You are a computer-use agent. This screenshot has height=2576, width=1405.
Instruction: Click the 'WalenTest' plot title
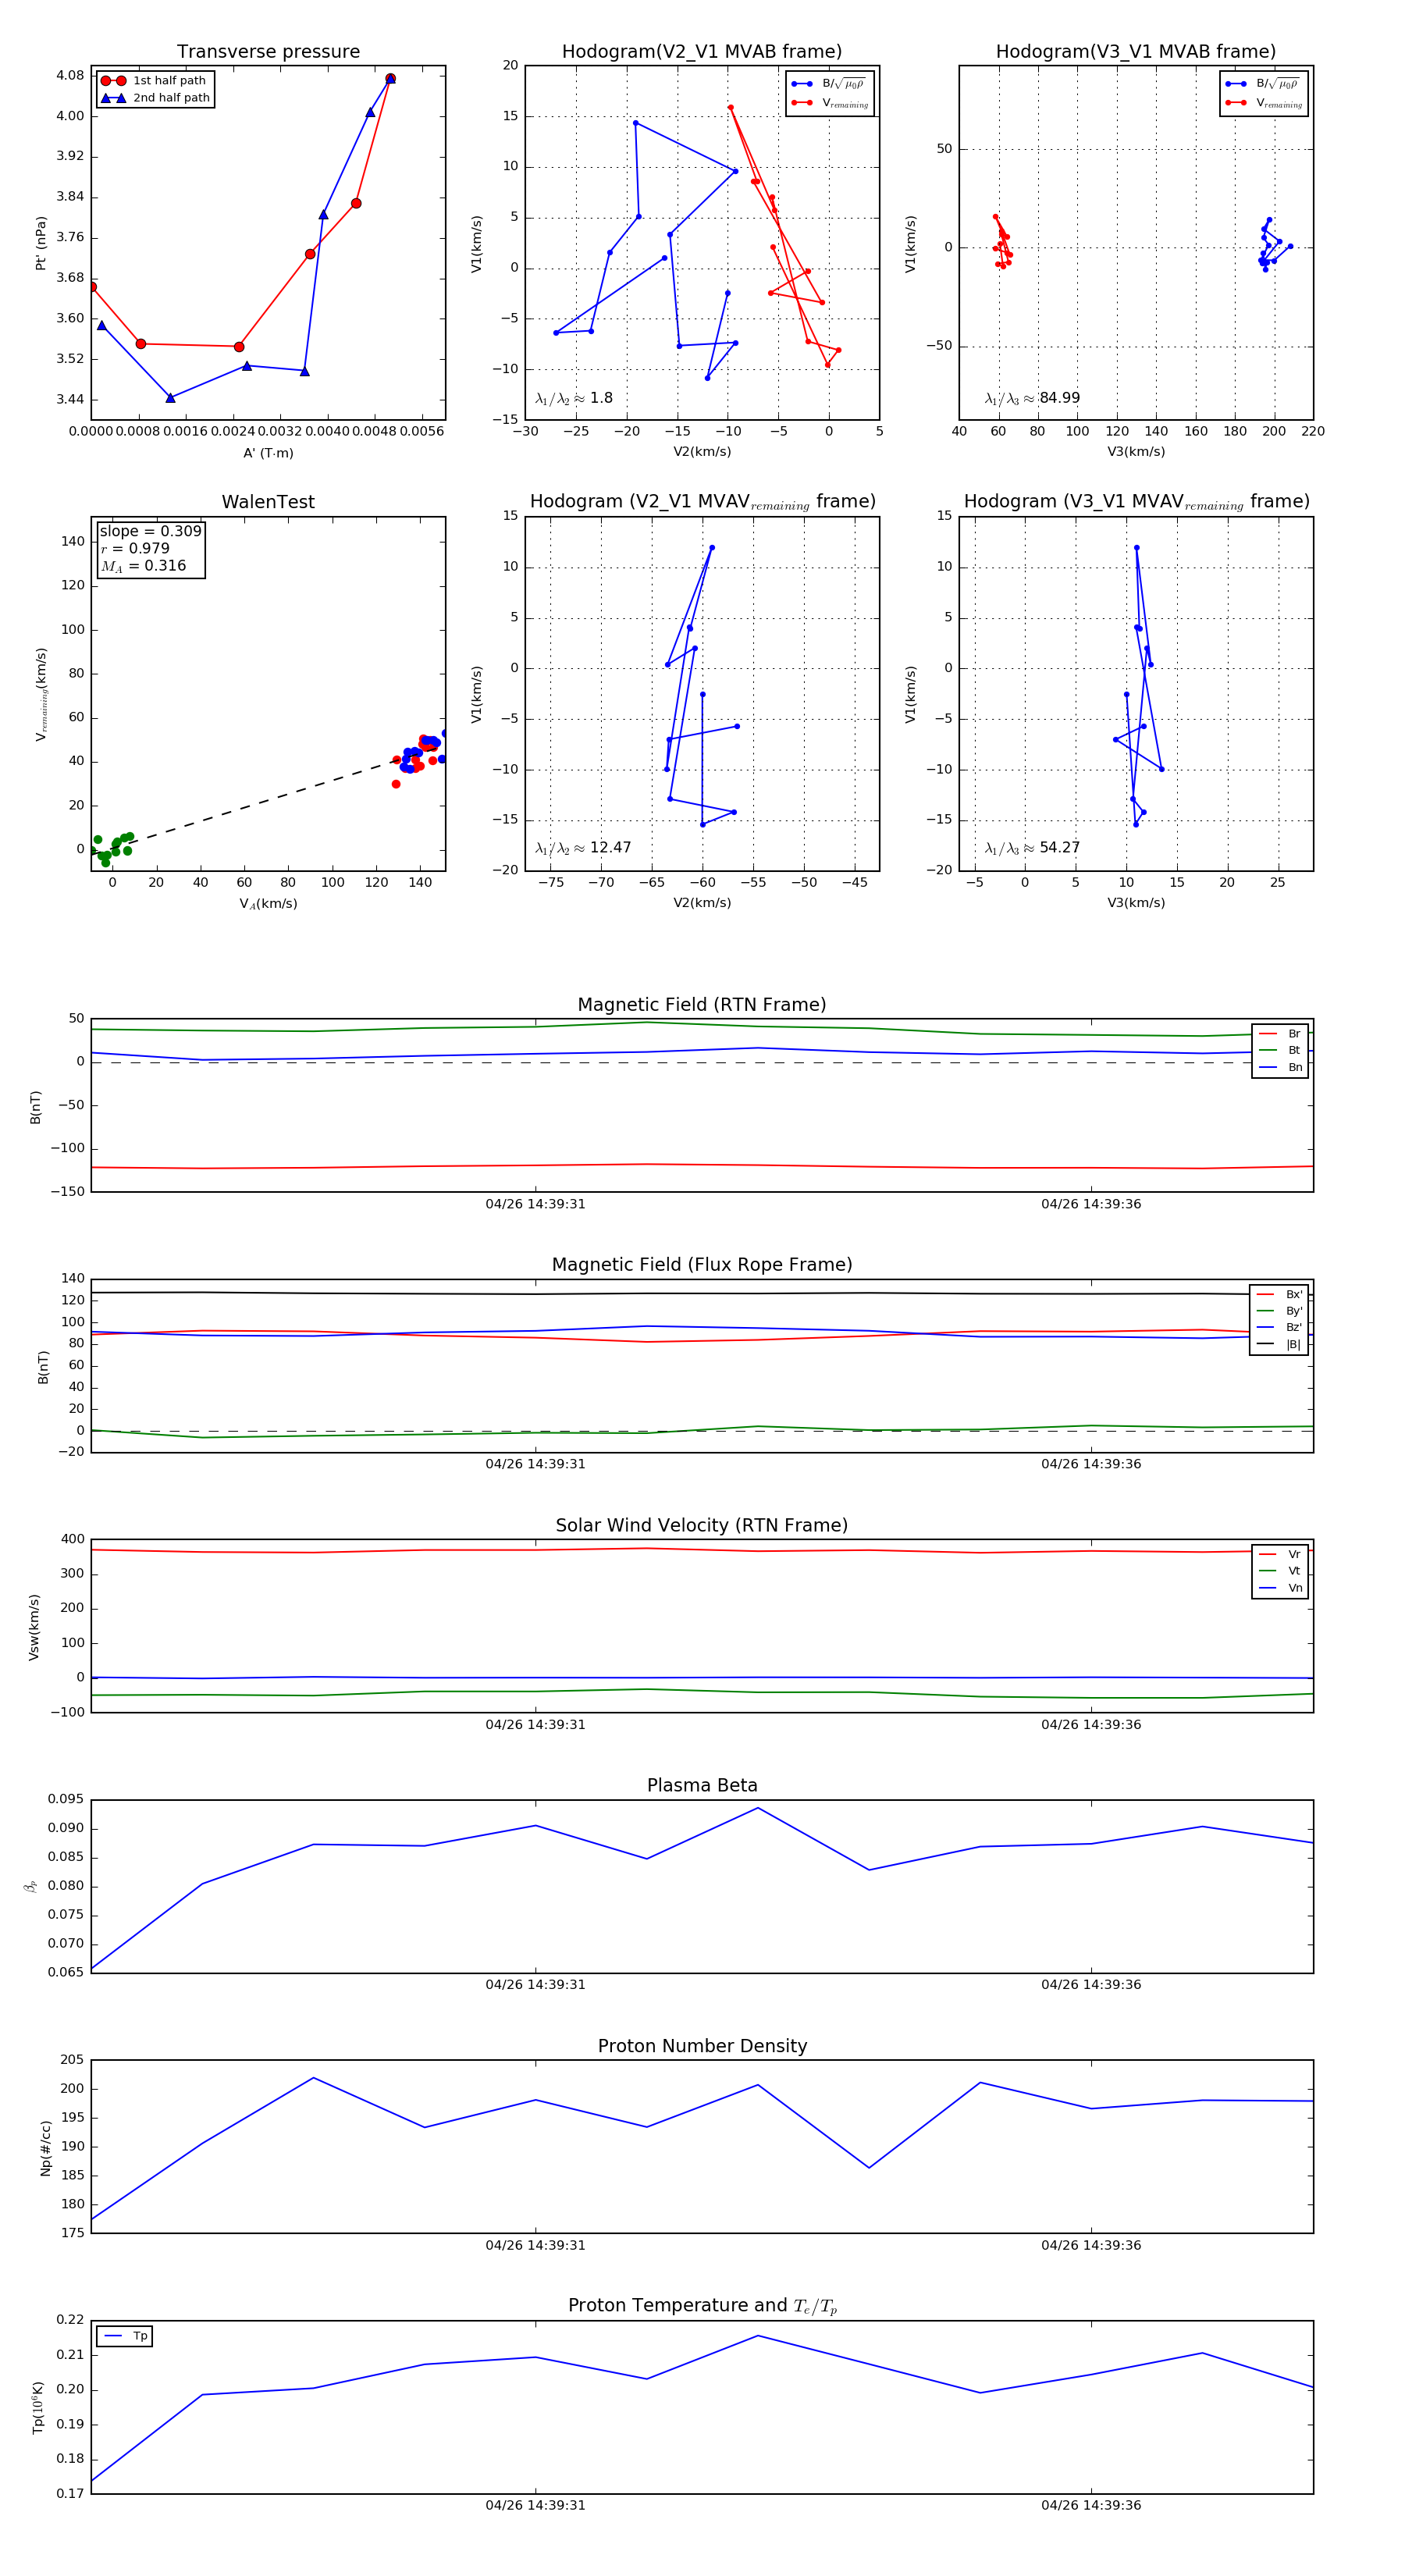point(268,502)
